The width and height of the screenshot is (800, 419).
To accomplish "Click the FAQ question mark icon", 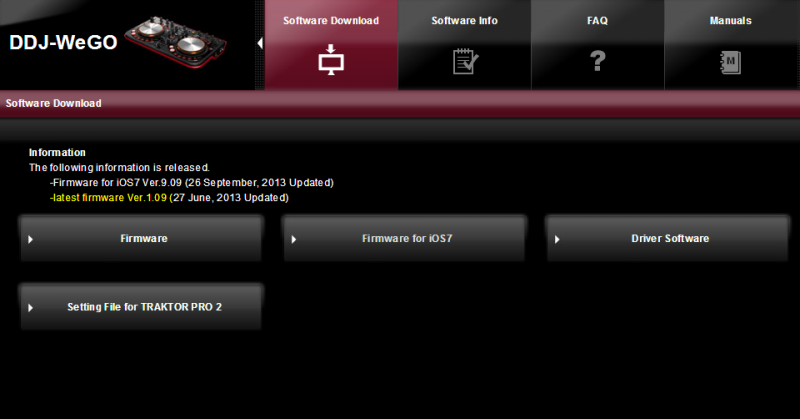I will point(597,61).
